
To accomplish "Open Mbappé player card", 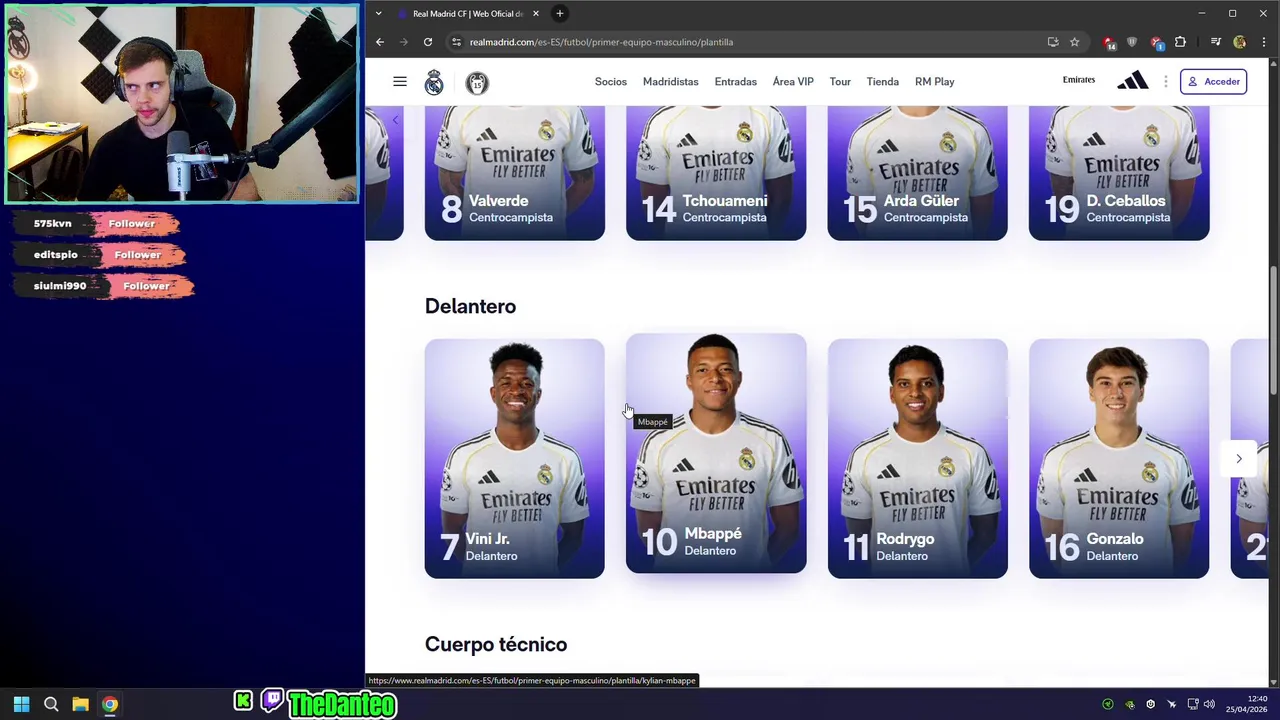I will coord(716,453).
